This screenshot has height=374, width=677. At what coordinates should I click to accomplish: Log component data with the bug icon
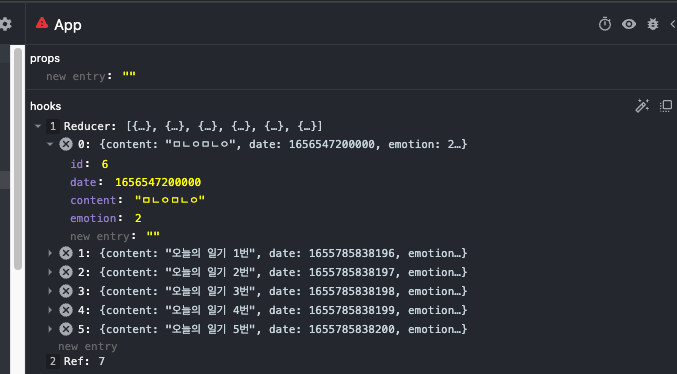[653, 24]
